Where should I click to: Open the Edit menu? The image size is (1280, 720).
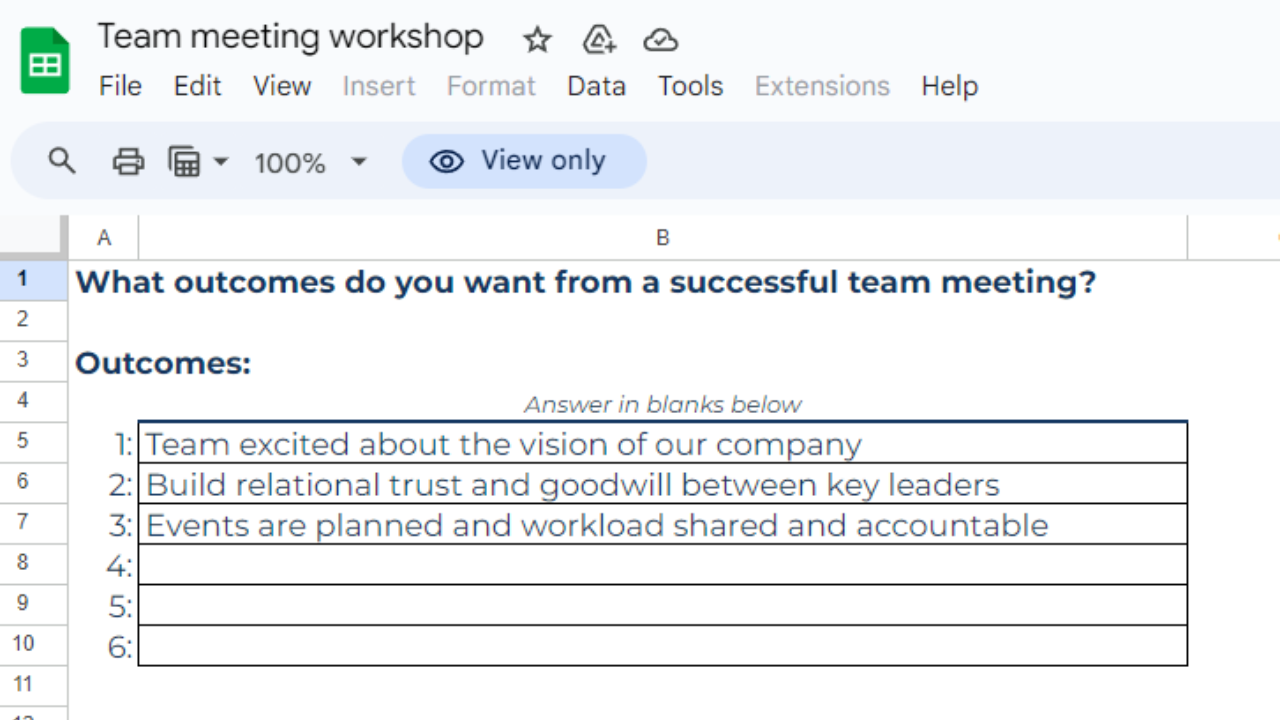coord(197,86)
